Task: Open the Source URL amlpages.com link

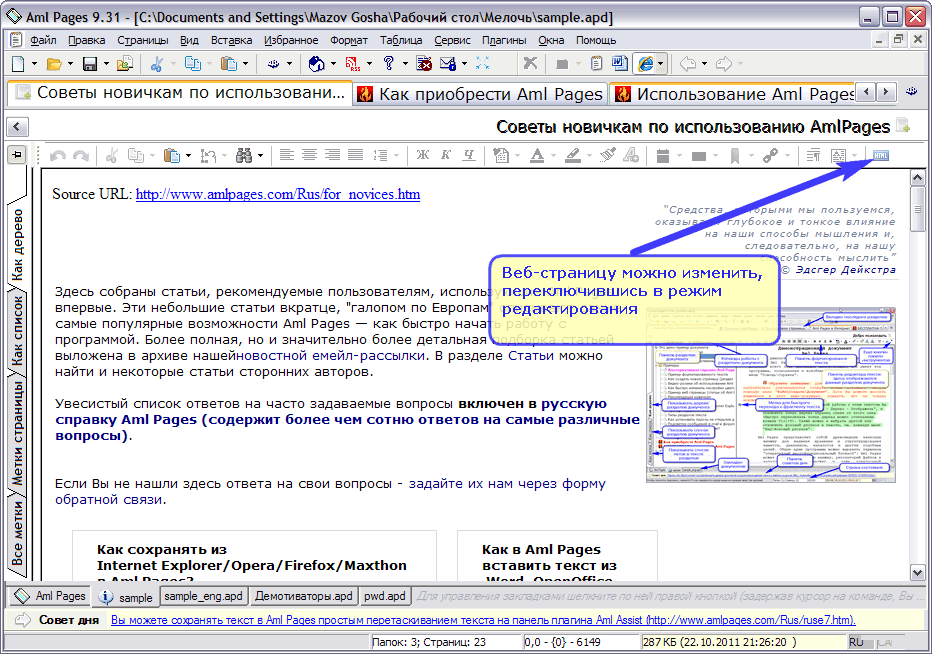Action: click(278, 194)
